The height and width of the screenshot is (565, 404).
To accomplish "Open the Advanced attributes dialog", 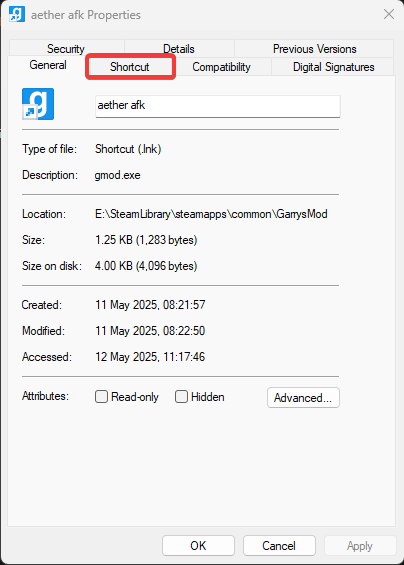I will (303, 397).
